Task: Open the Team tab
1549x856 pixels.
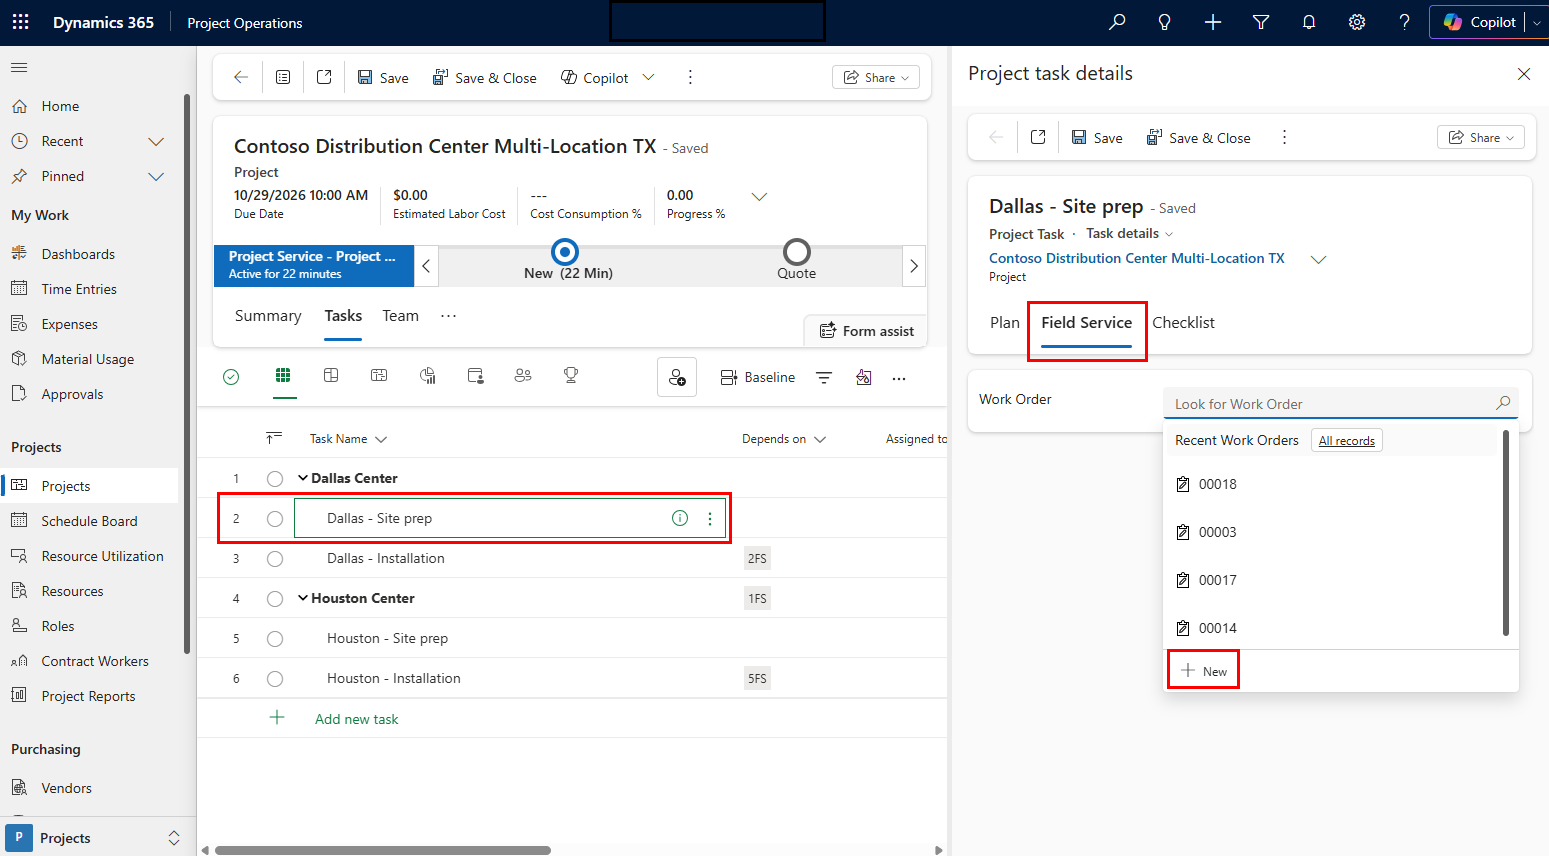Action: pyautogui.click(x=400, y=316)
